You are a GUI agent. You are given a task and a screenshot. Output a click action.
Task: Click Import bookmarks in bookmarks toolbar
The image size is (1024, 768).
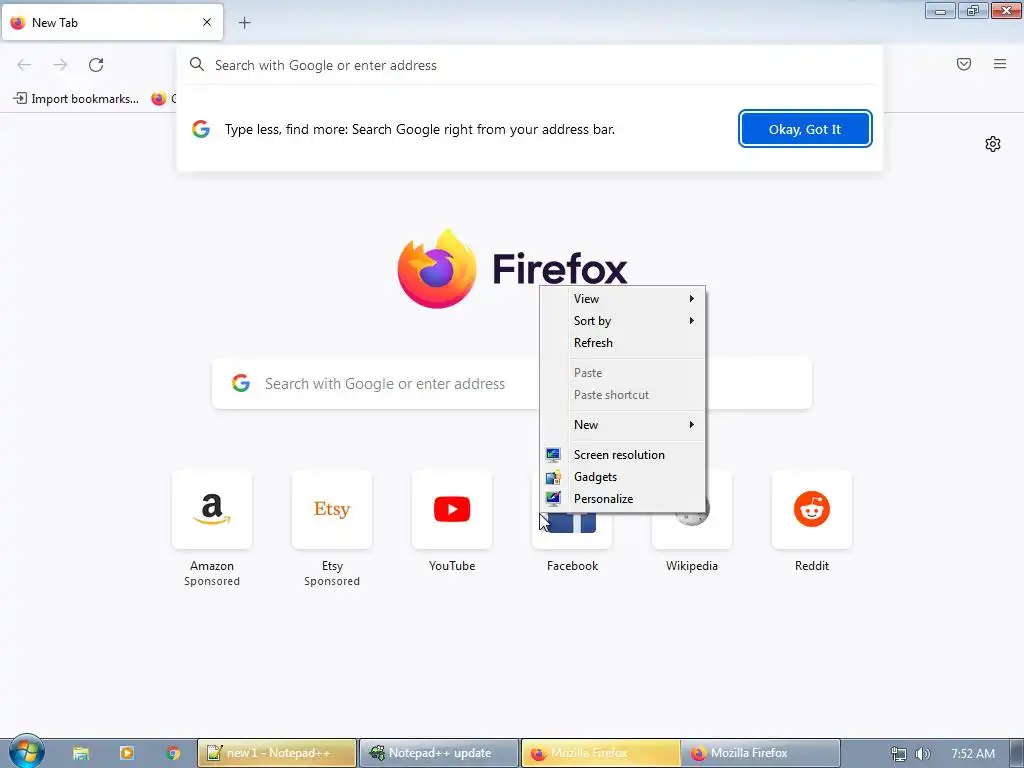76,99
